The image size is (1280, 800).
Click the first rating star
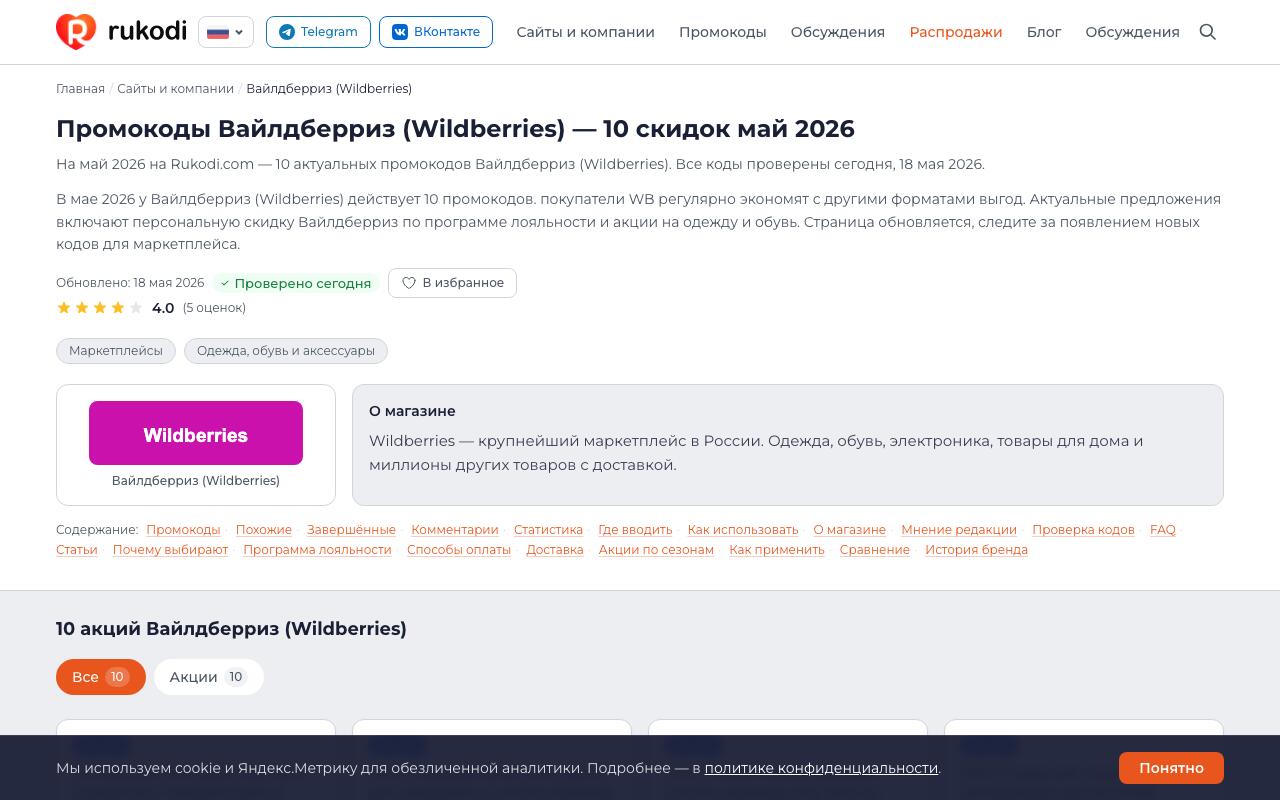click(x=64, y=308)
